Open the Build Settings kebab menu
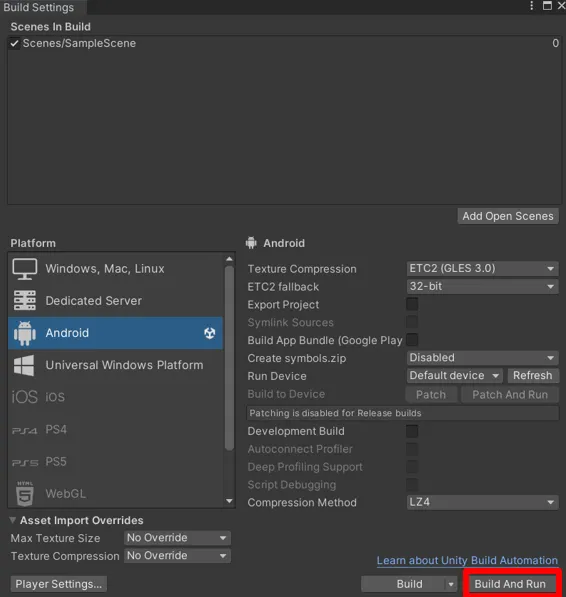Viewport: 566px width, 597px height. pos(531,6)
